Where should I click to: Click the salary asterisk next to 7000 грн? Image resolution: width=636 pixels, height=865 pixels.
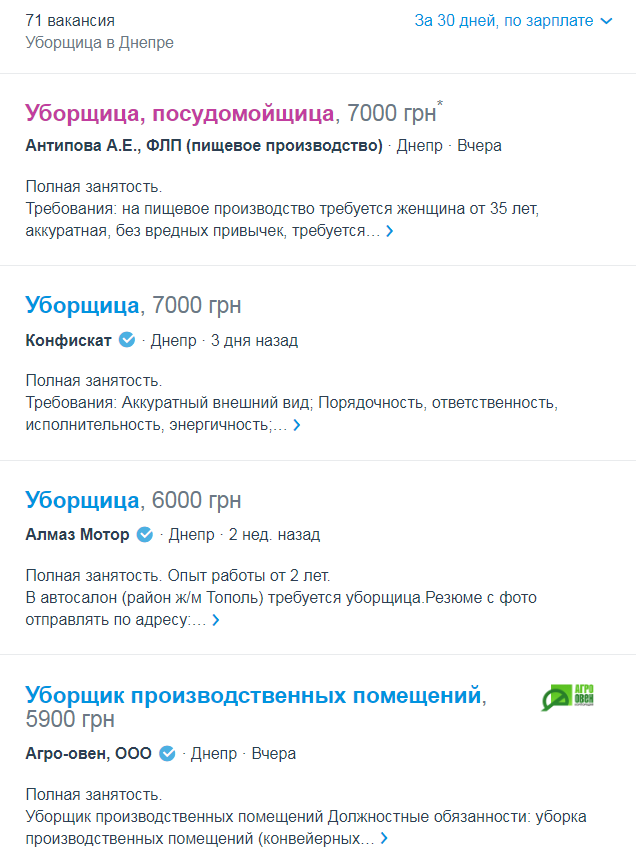[x=440, y=103]
